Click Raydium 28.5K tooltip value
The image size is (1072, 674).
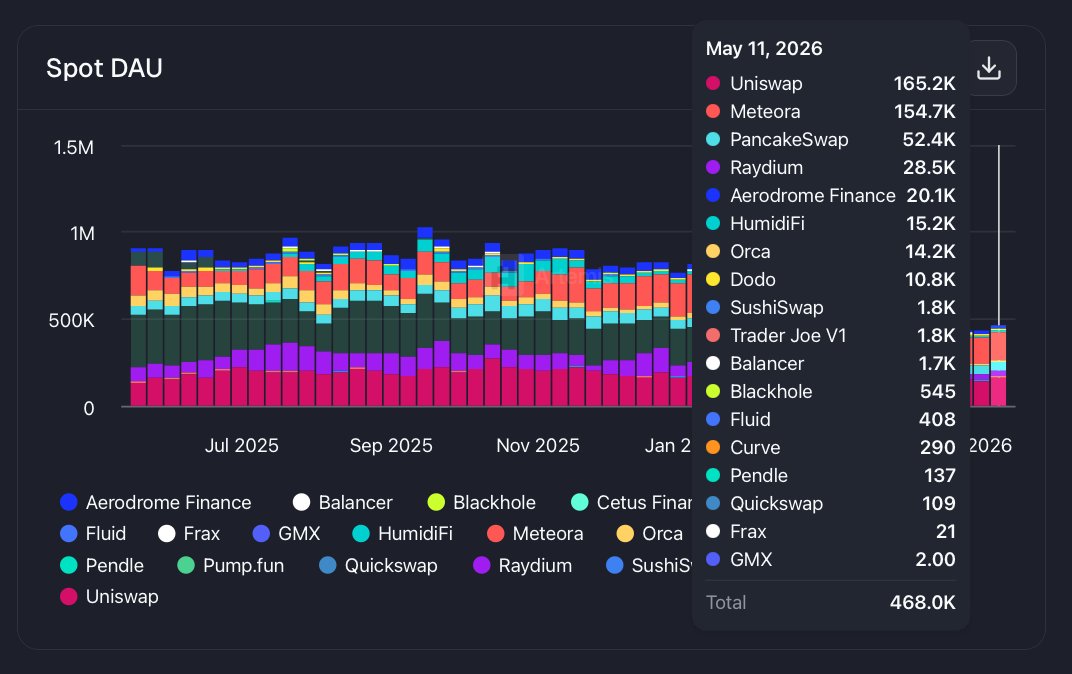point(928,167)
